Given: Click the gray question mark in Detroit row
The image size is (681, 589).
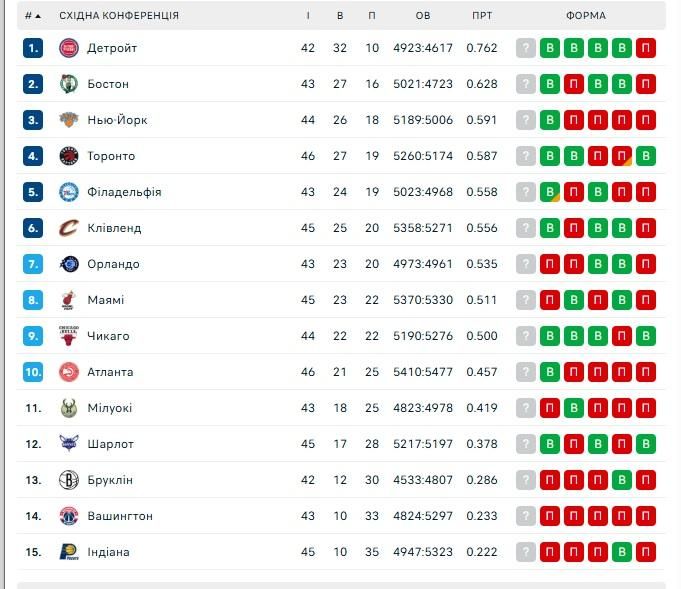Looking at the screenshot, I should click(526, 48).
